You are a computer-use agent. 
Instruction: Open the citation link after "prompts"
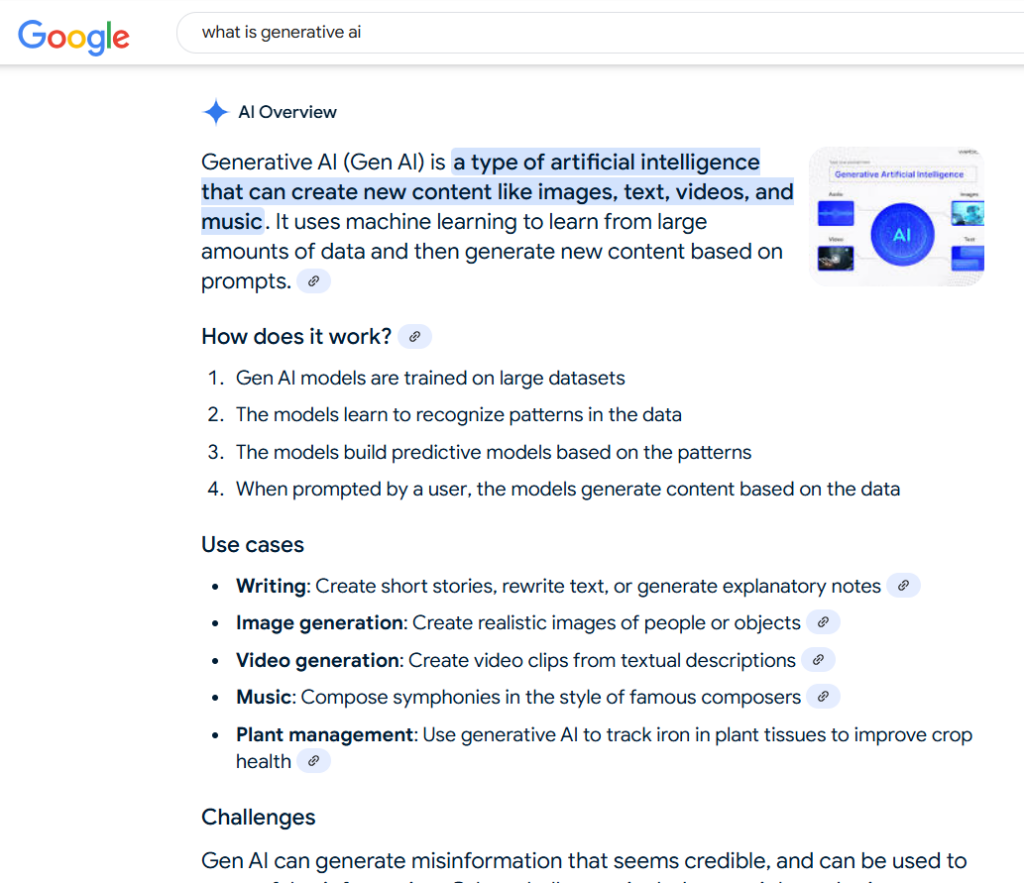pos(313,281)
